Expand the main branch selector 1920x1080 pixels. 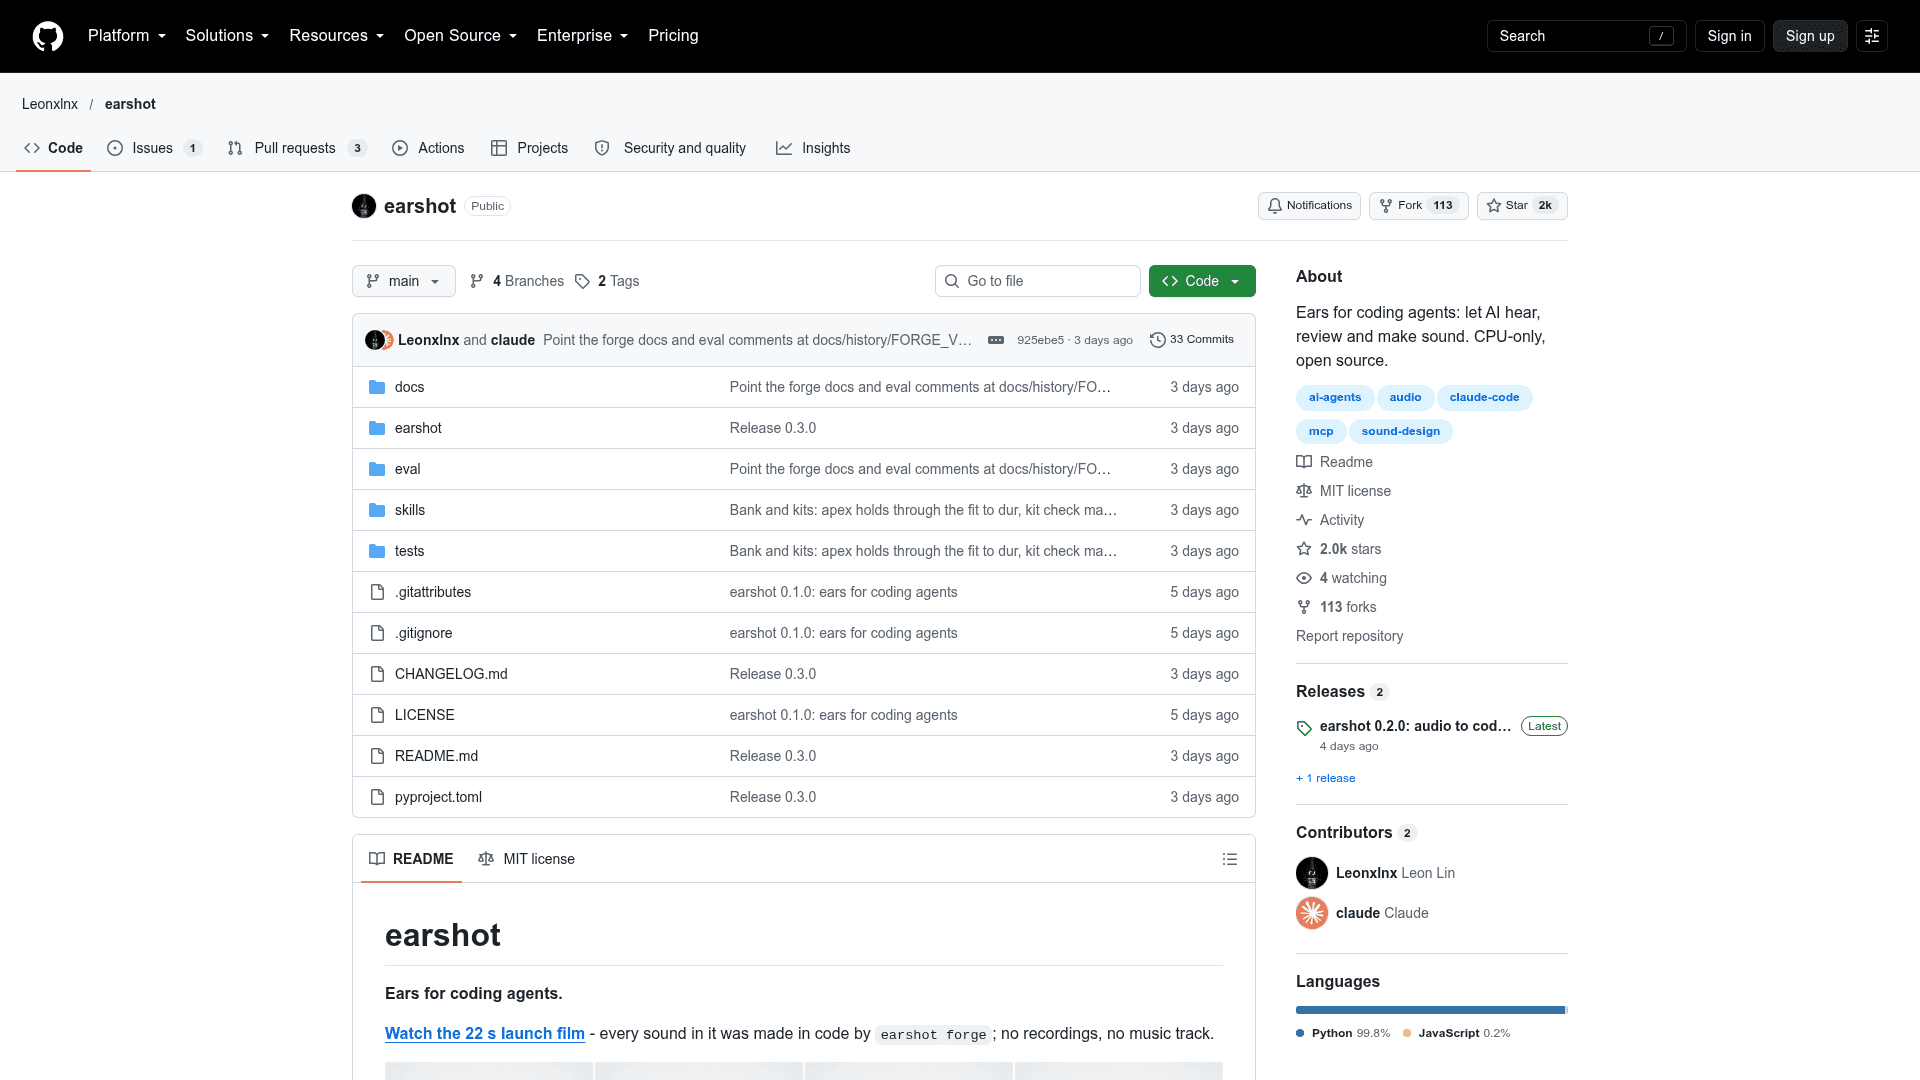403,281
